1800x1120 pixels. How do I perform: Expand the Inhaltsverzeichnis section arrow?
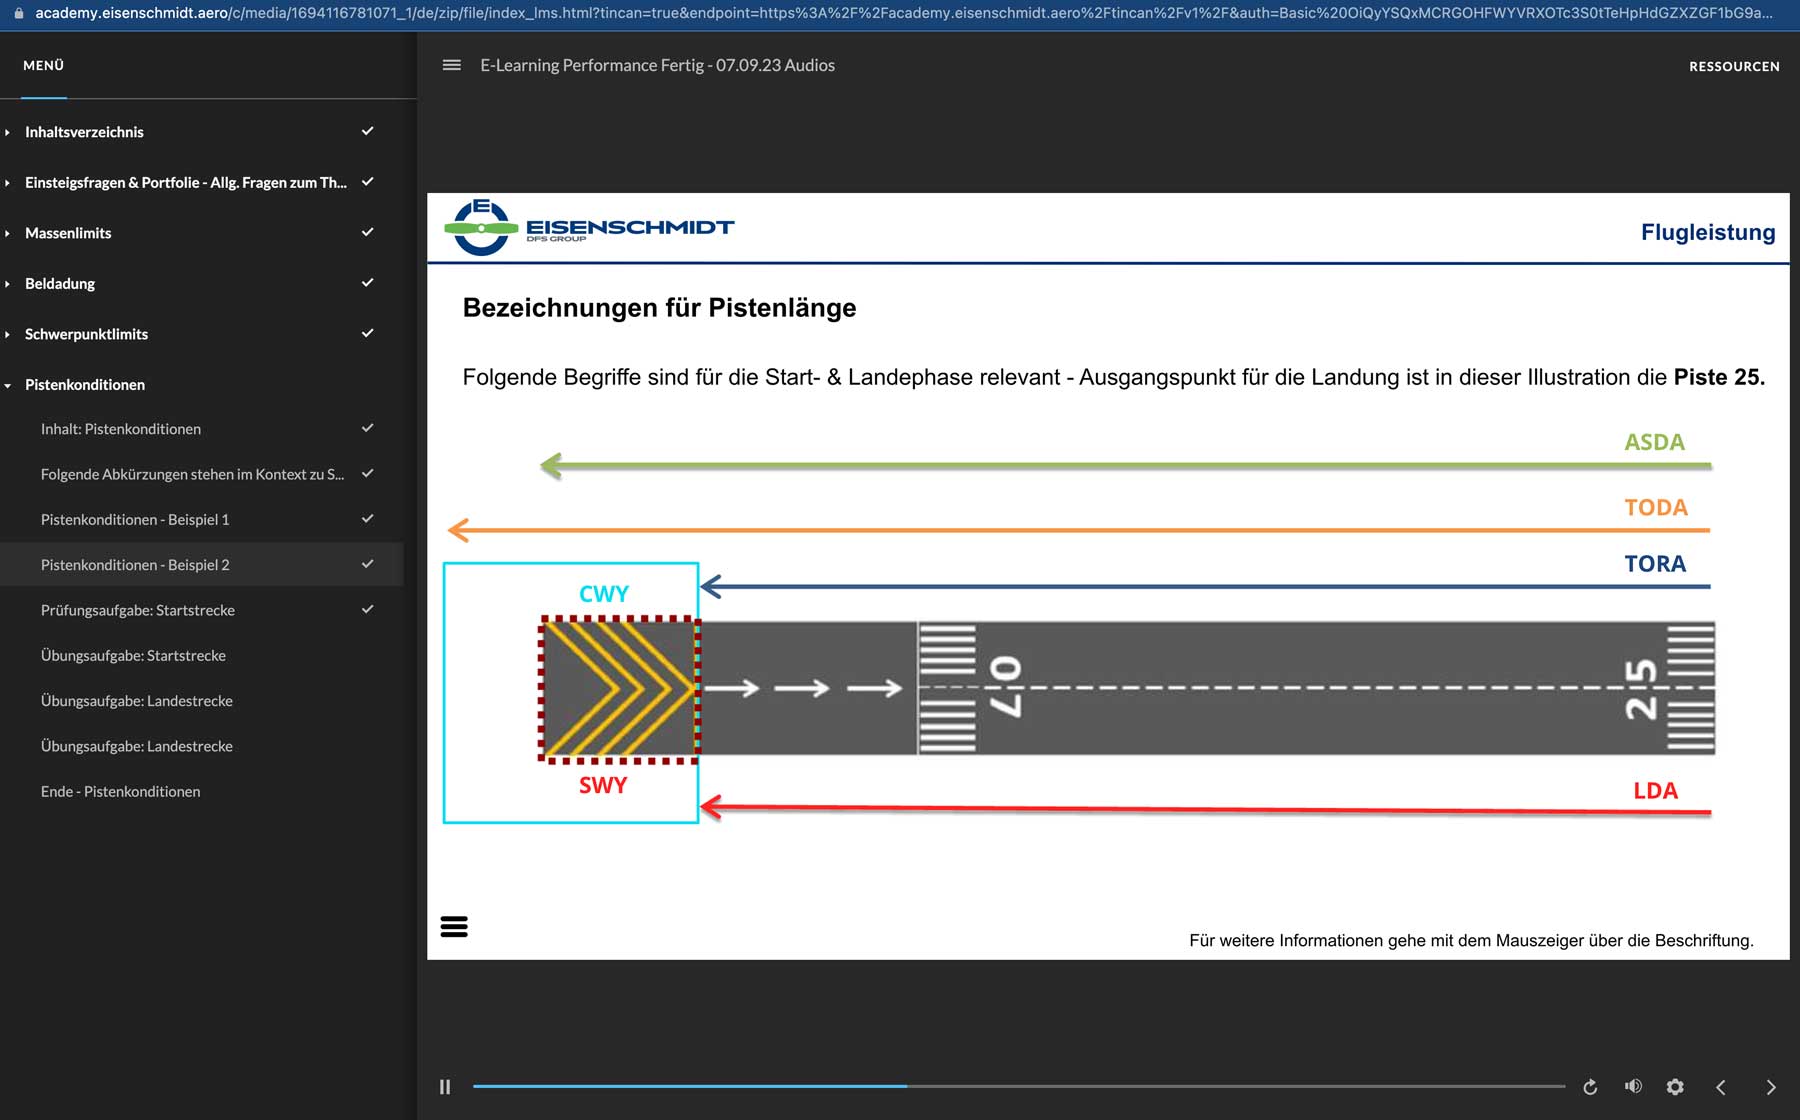pos(8,132)
